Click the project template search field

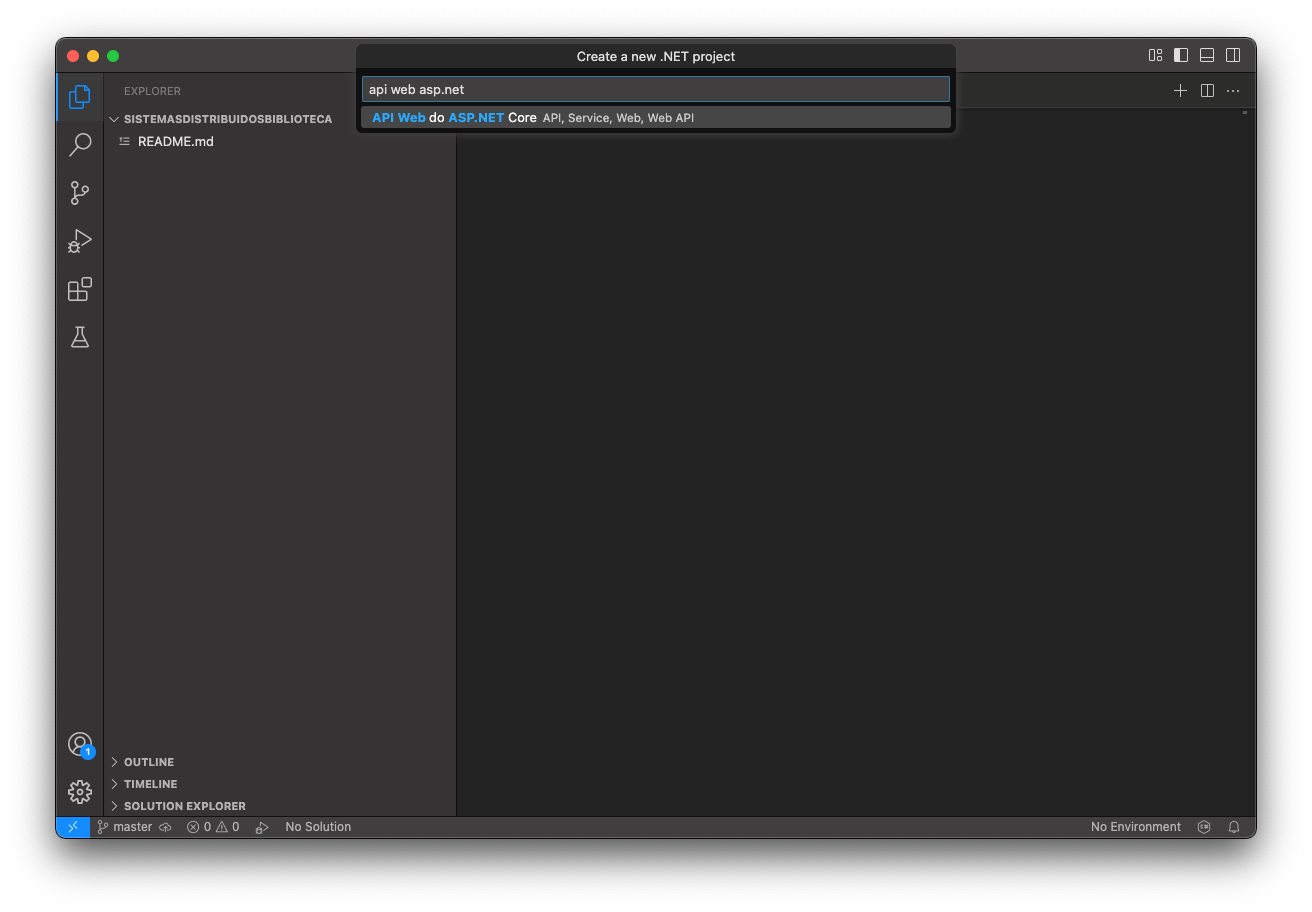655,90
